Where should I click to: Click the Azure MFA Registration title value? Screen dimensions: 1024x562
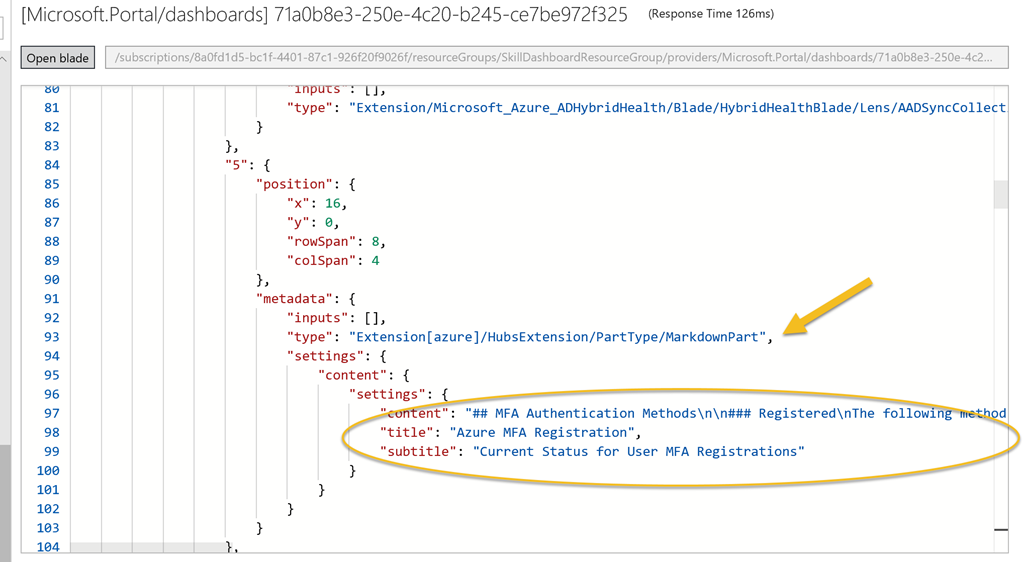point(541,432)
